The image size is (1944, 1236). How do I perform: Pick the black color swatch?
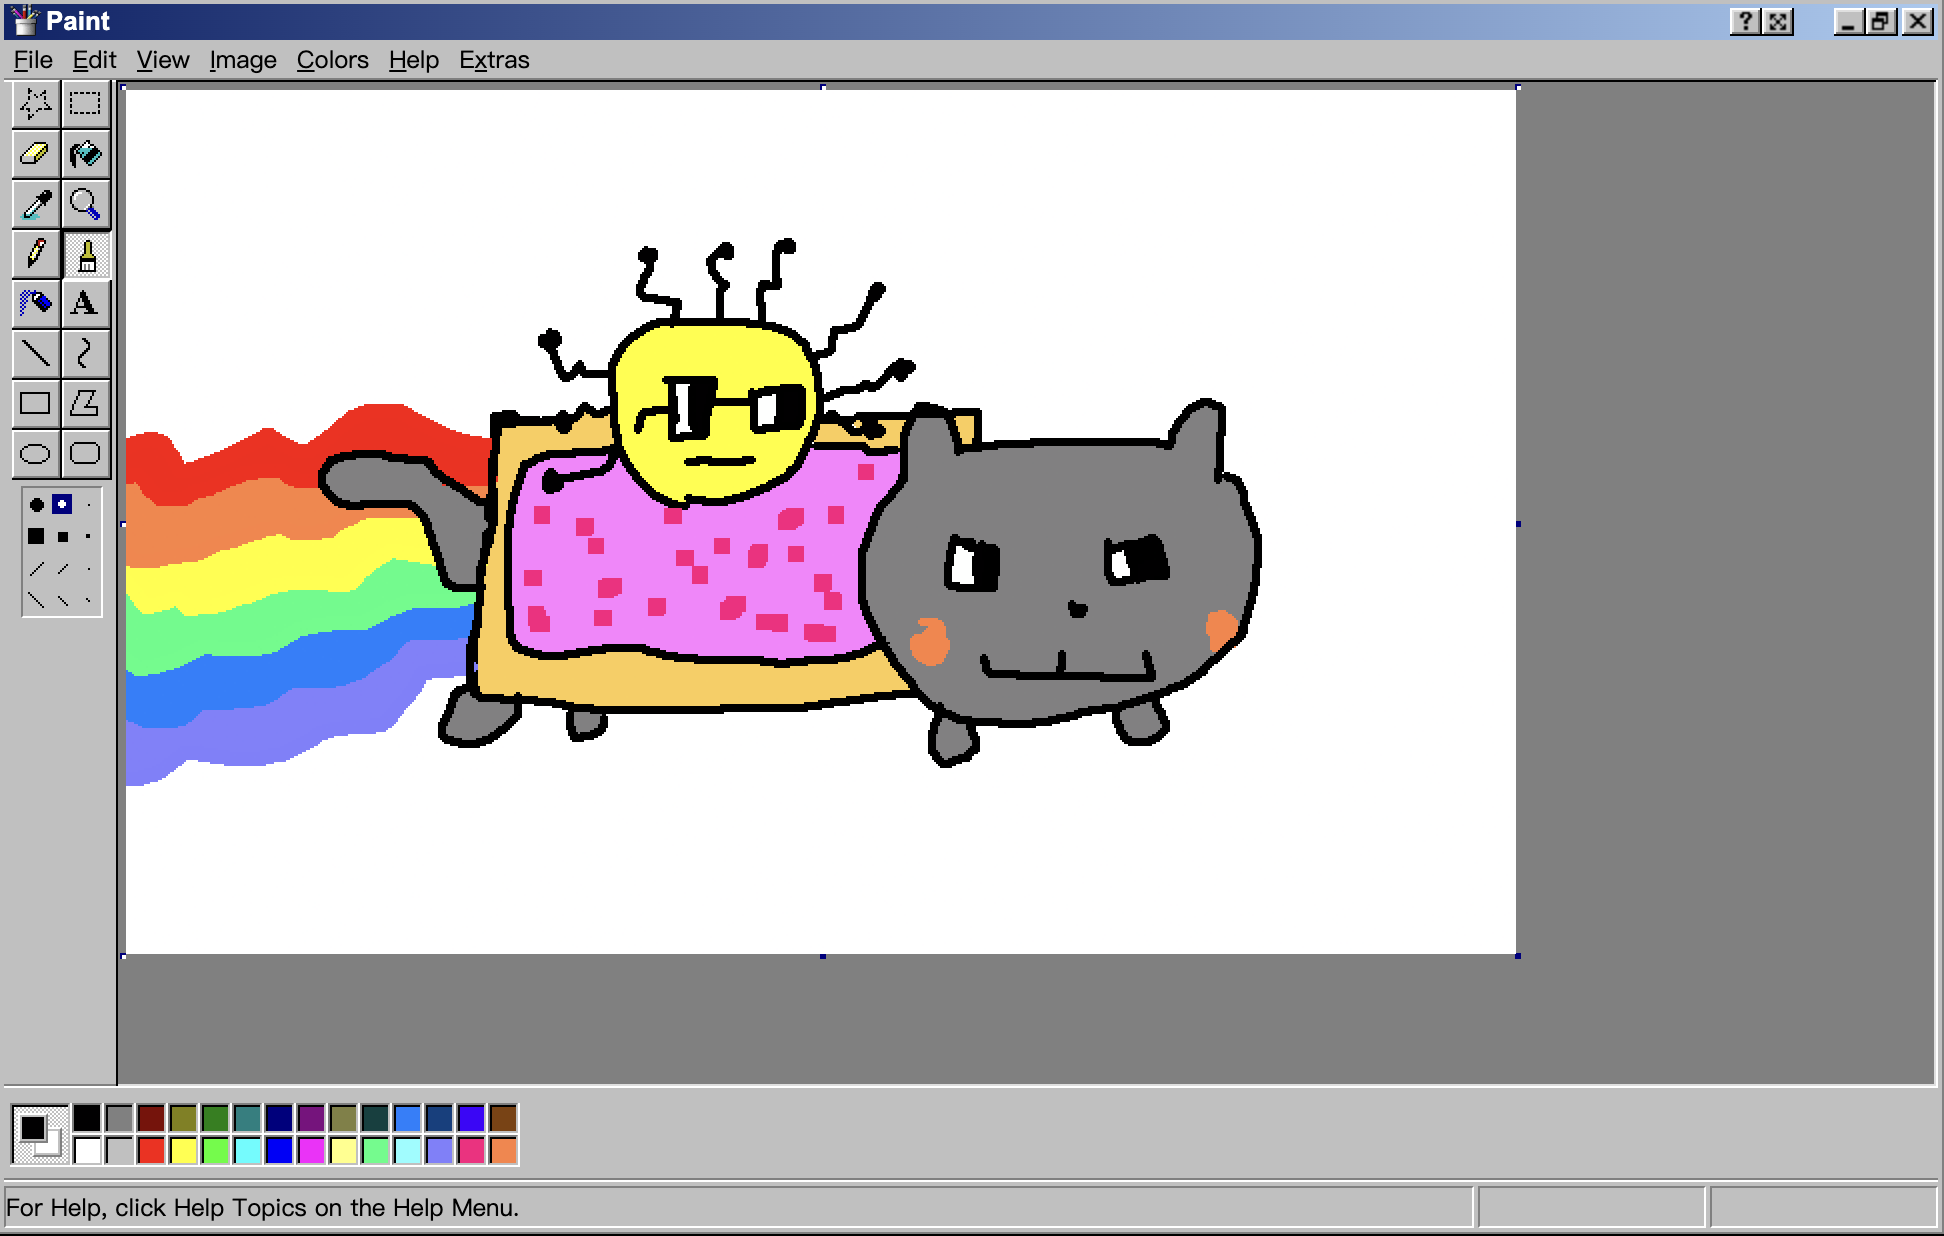[x=87, y=1118]
